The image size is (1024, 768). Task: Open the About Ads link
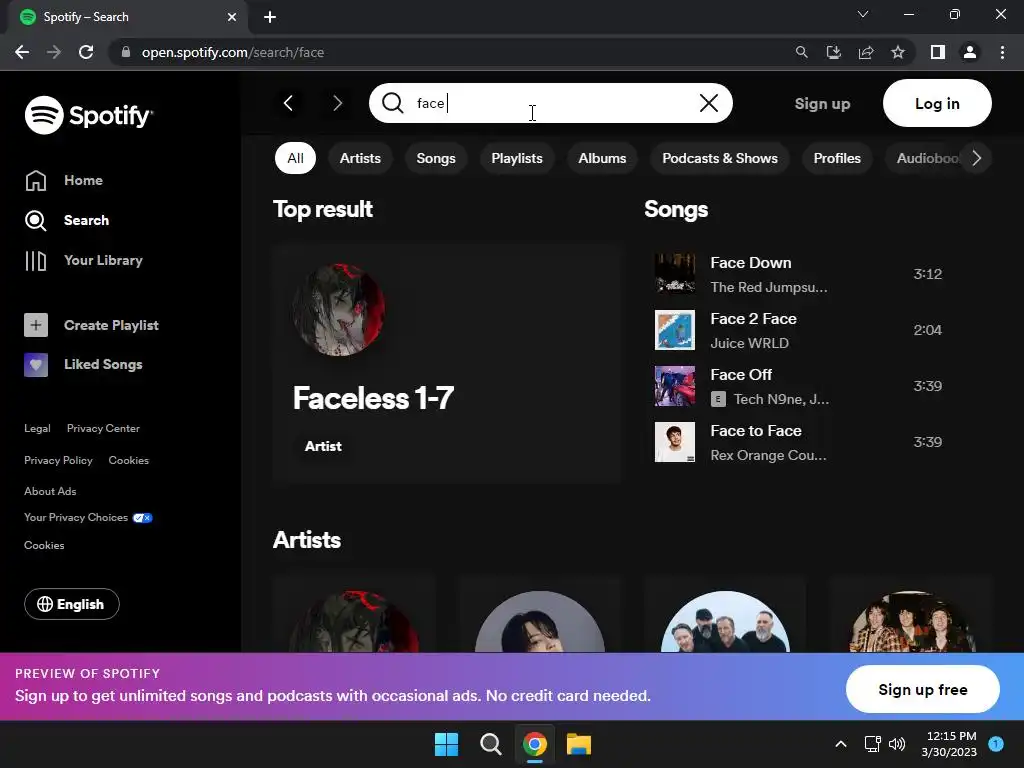pos(50,491)
